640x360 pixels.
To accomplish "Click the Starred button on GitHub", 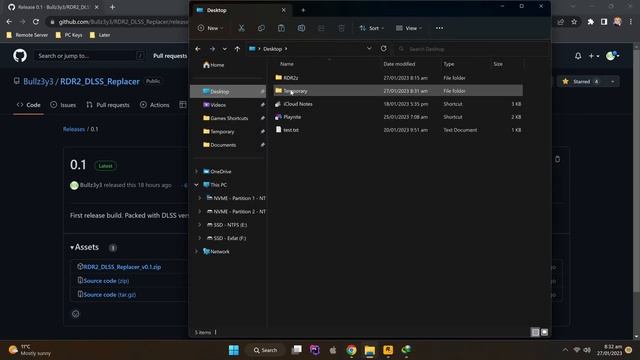I will pos(582,82).
